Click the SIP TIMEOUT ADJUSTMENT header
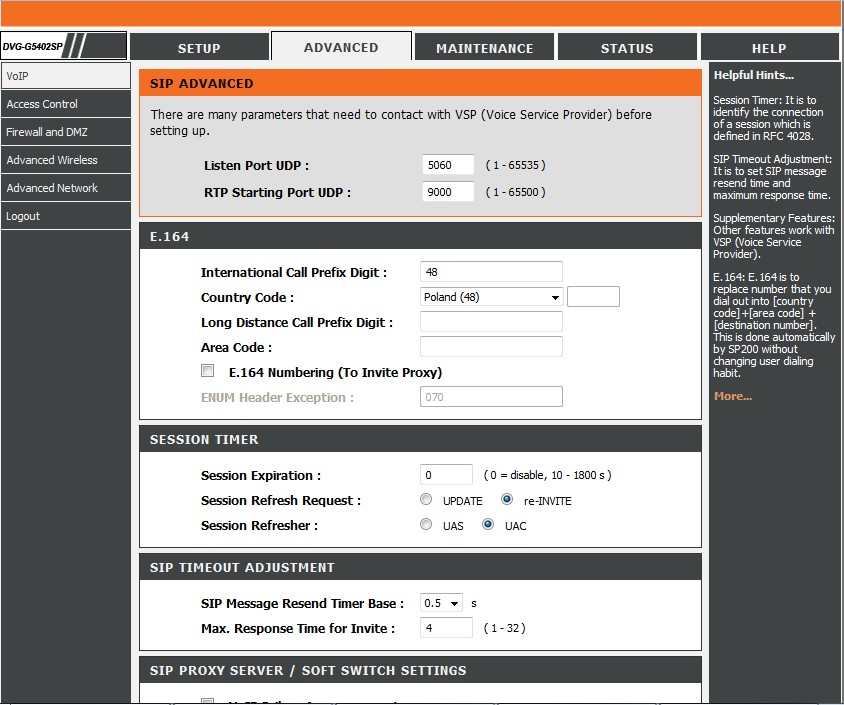Image resolution: width=844 pixels, height=705 pixels. pyautogui.click(x=420, y=567)
